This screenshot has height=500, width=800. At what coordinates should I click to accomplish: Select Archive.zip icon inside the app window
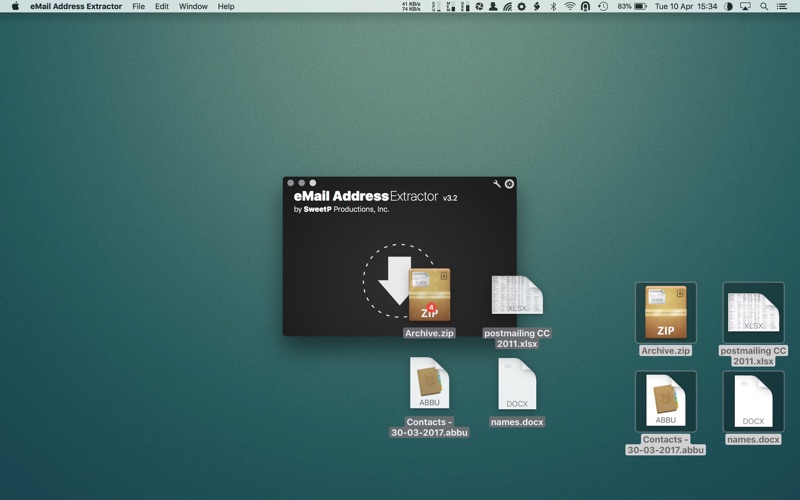point(429,295)
